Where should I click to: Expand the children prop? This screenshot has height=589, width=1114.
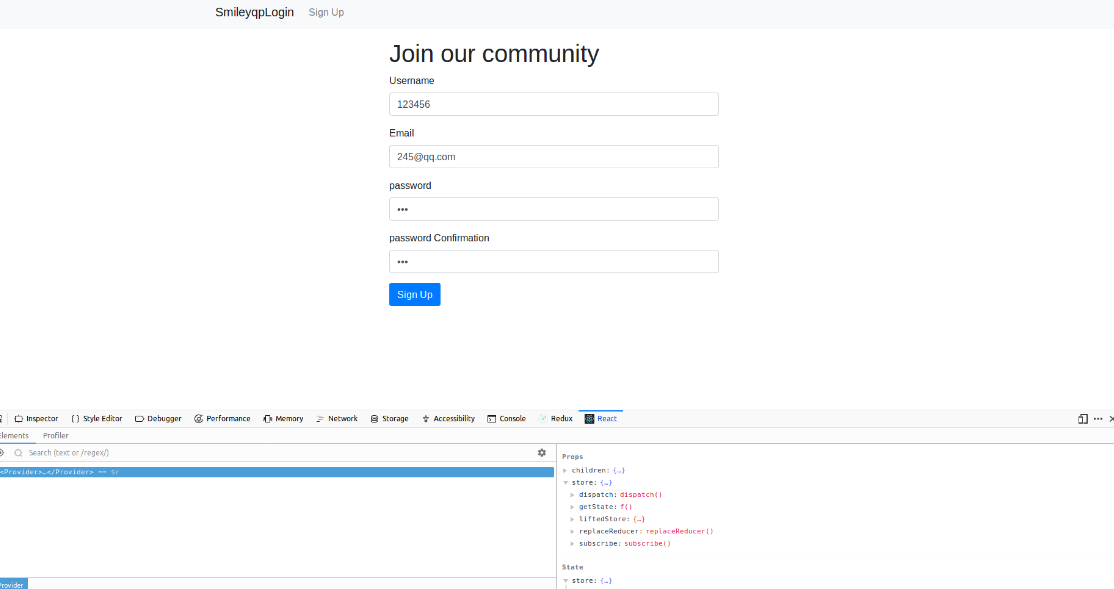(566, 470)
